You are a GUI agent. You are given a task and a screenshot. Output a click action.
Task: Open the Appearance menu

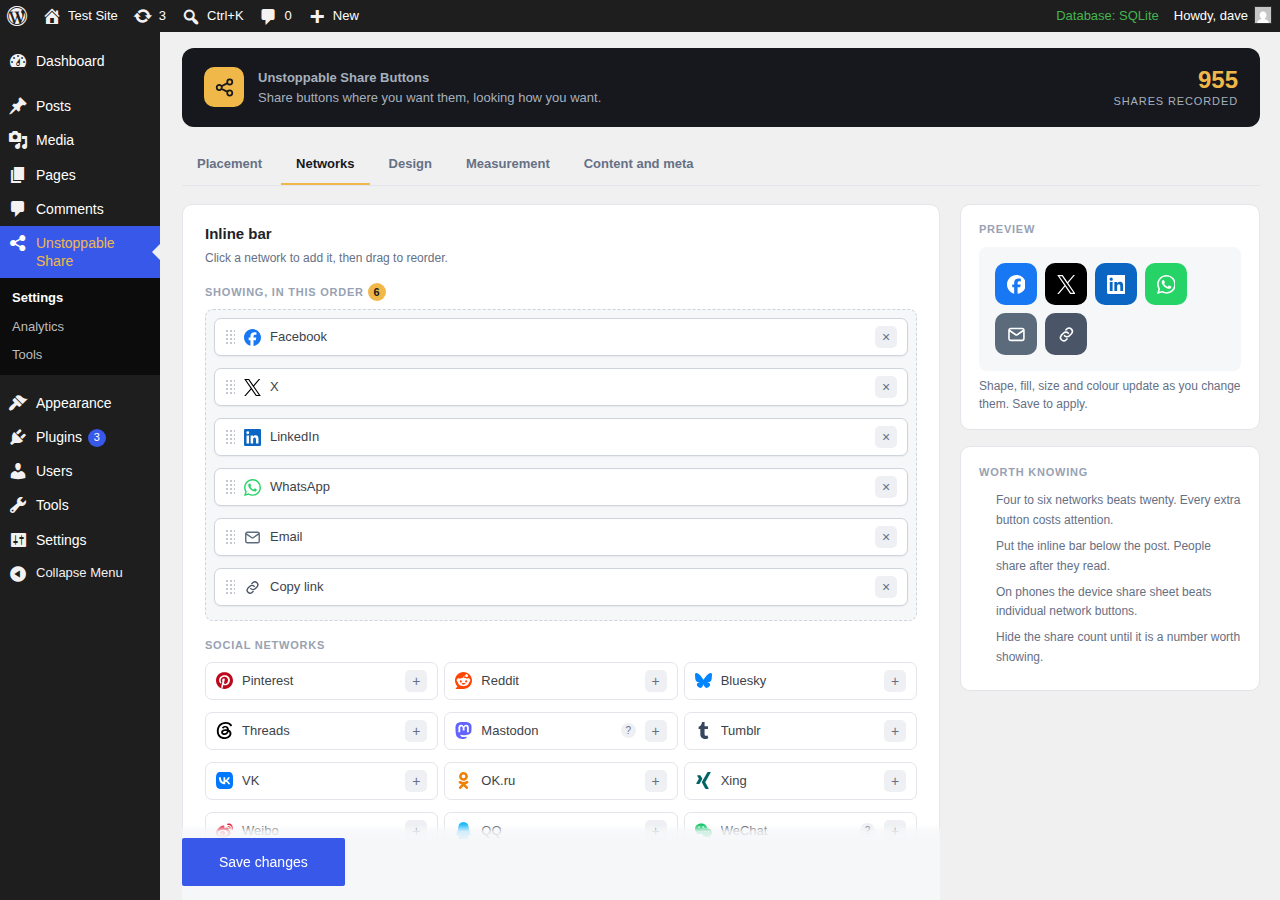pos(80,403)
